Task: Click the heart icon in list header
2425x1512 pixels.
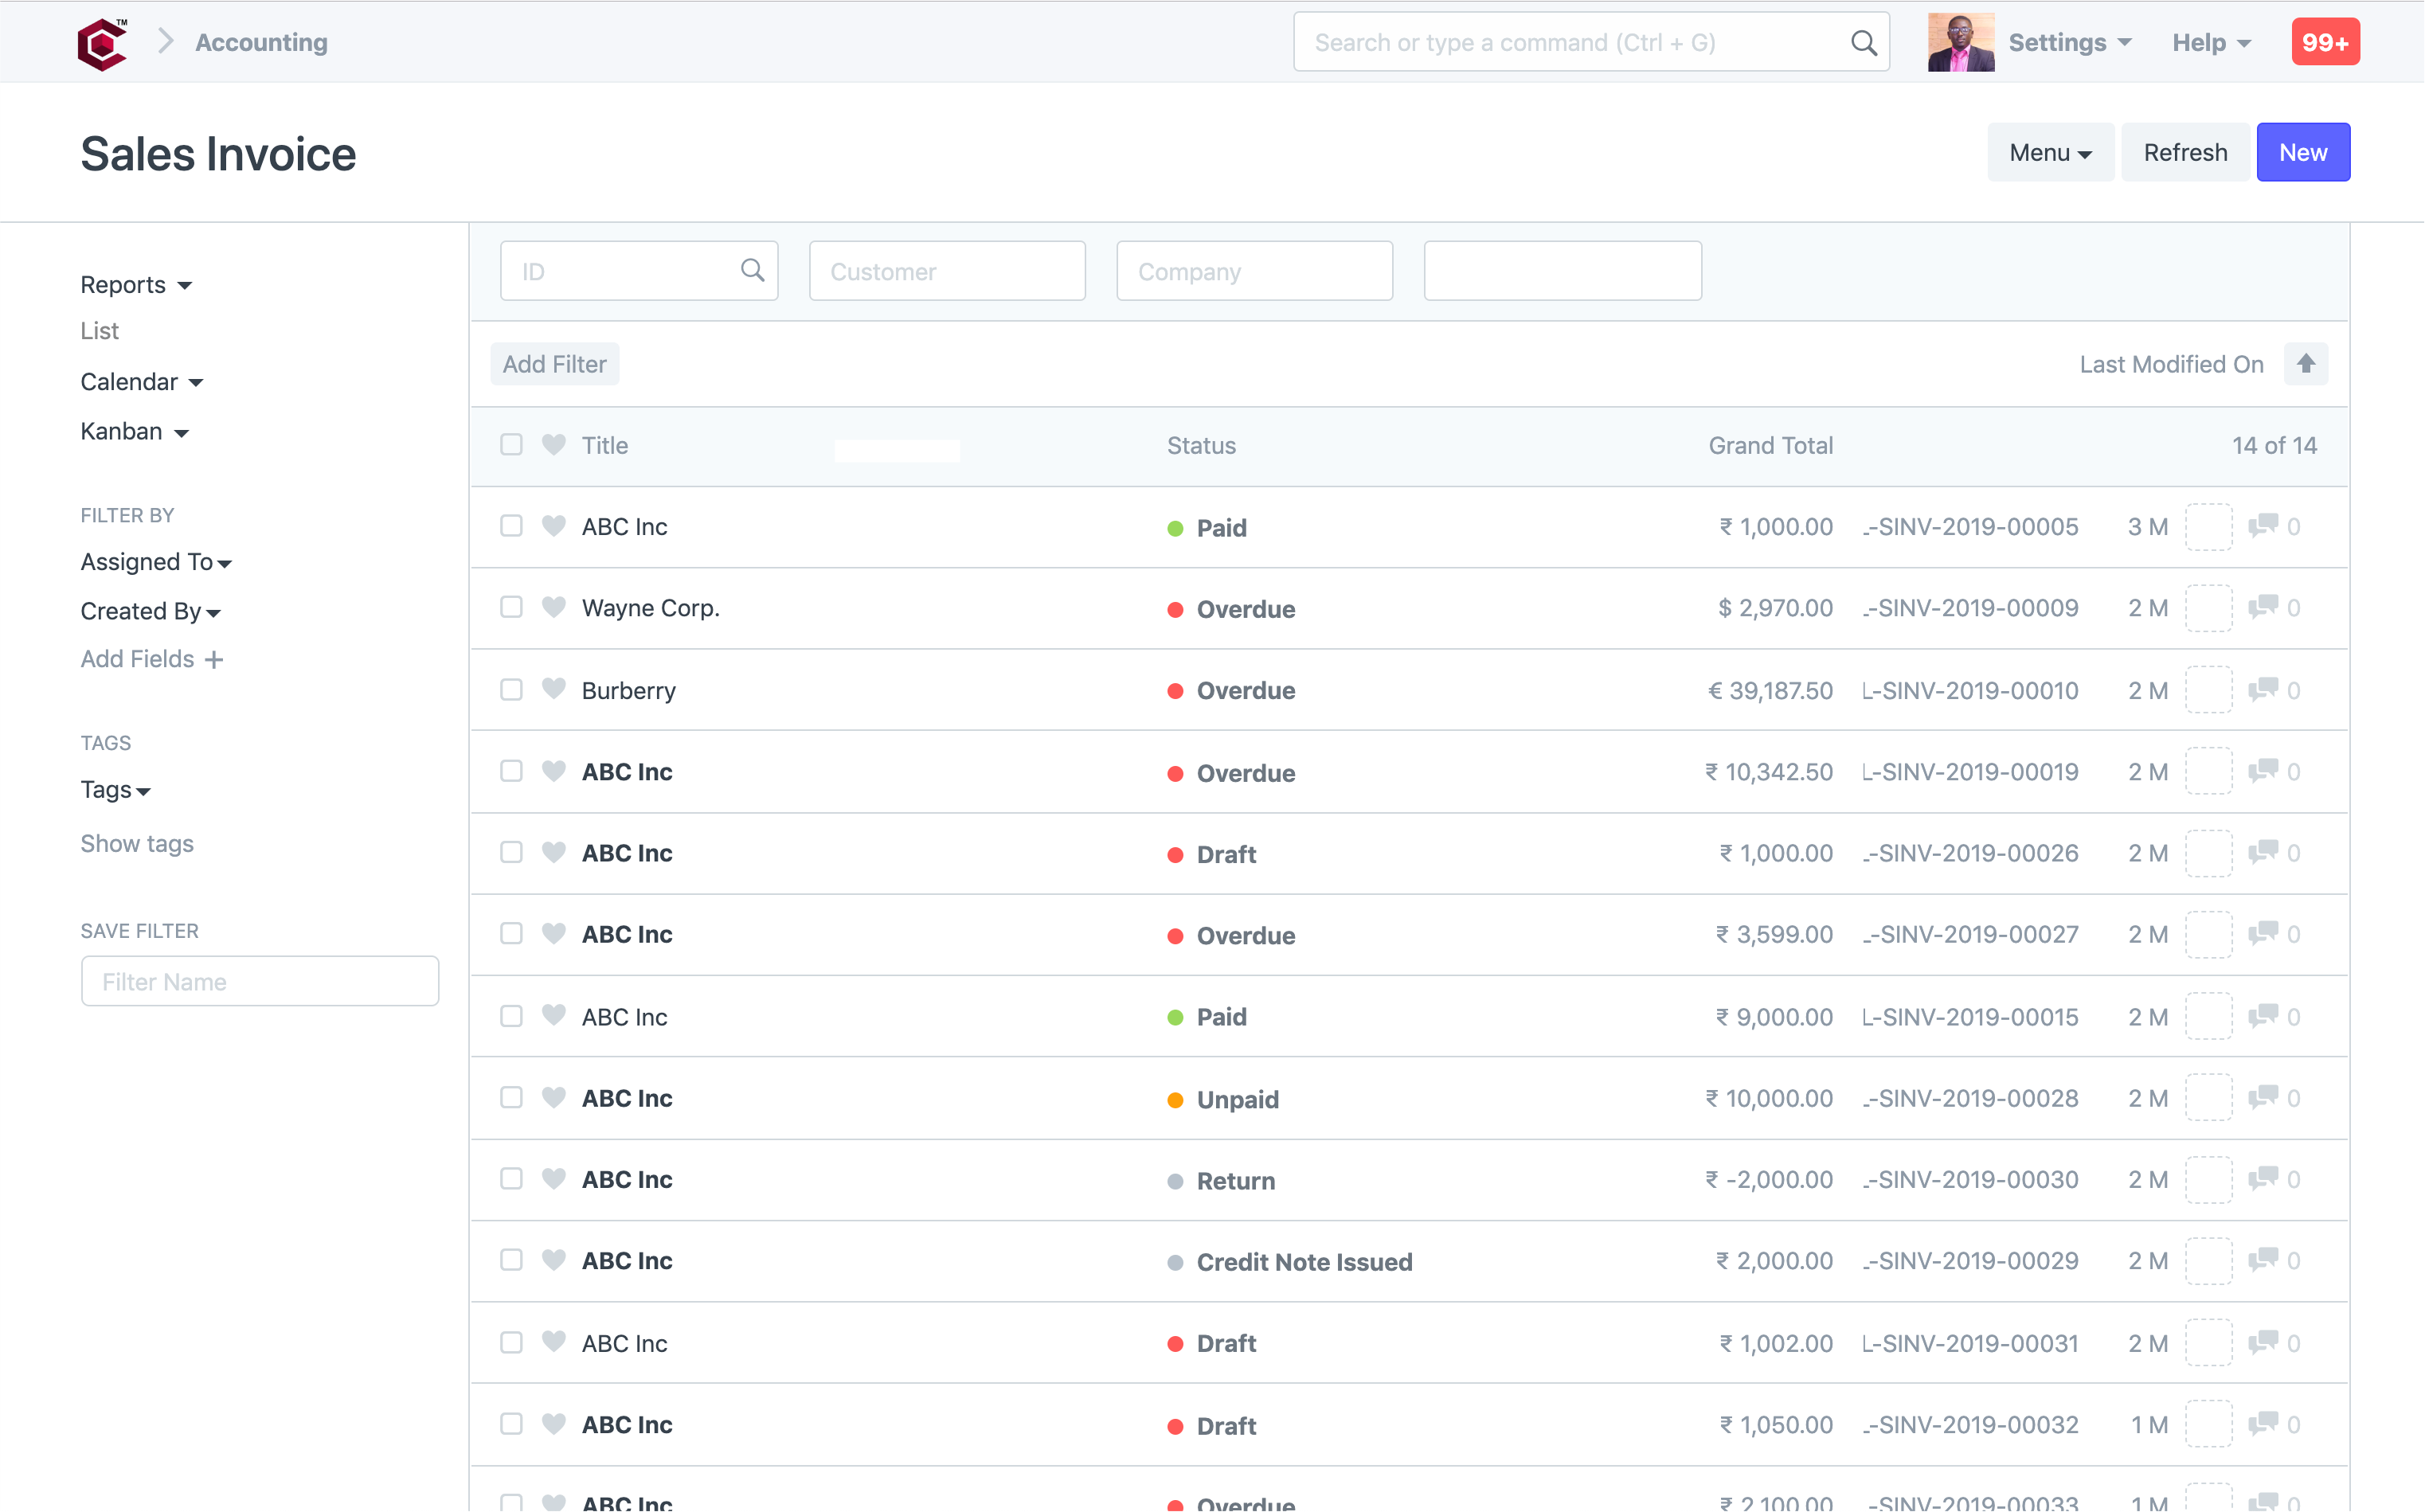Action: [x=553, y=444]
